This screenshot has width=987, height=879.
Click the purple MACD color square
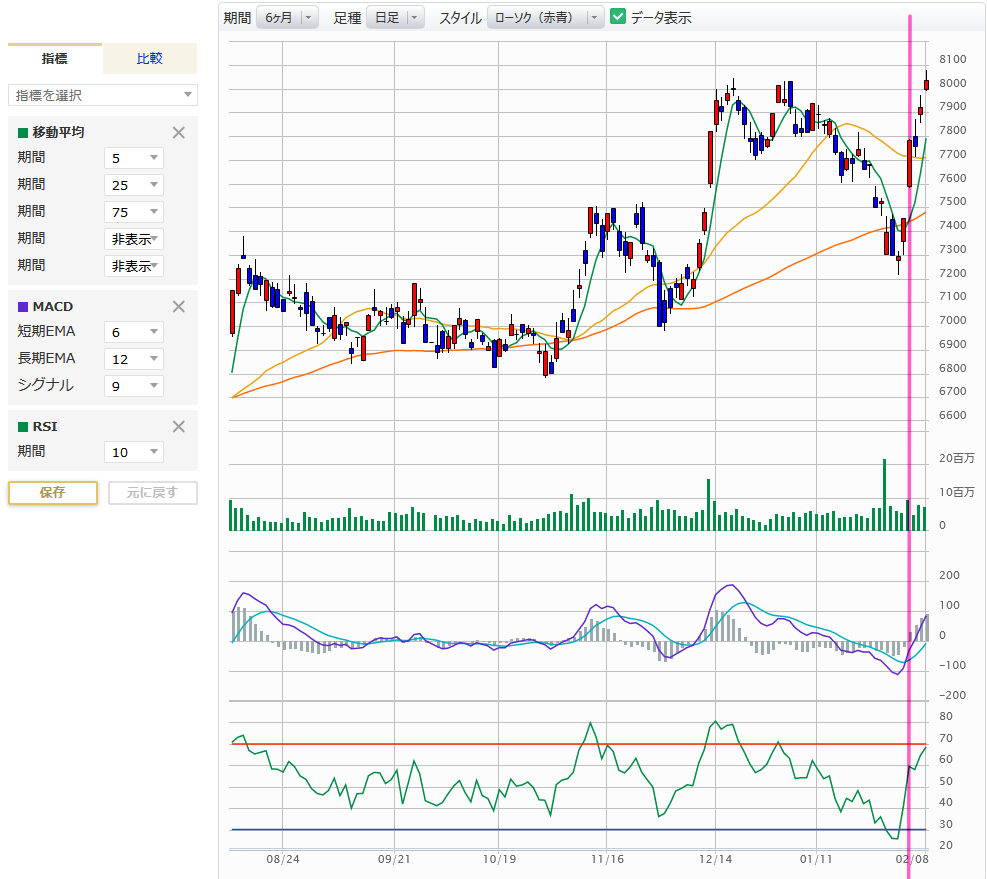[x=23, y=307]
